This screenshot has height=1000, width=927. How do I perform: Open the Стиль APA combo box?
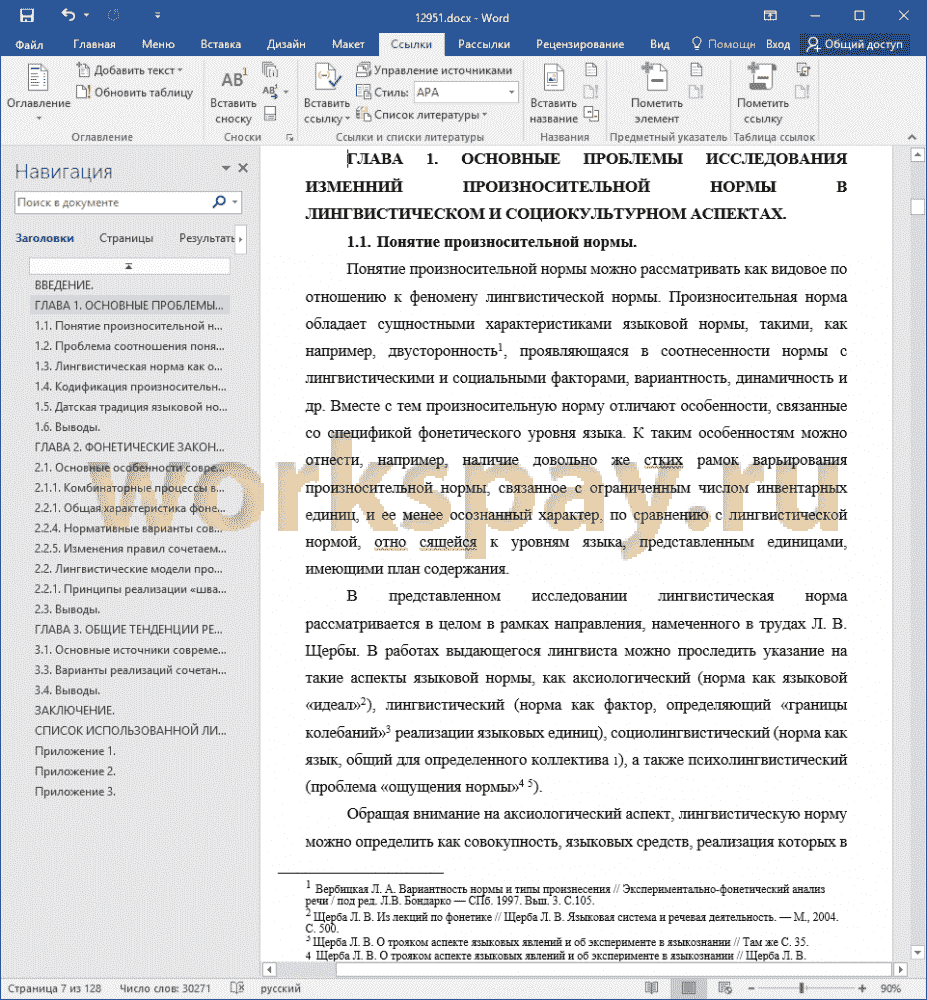466,92
